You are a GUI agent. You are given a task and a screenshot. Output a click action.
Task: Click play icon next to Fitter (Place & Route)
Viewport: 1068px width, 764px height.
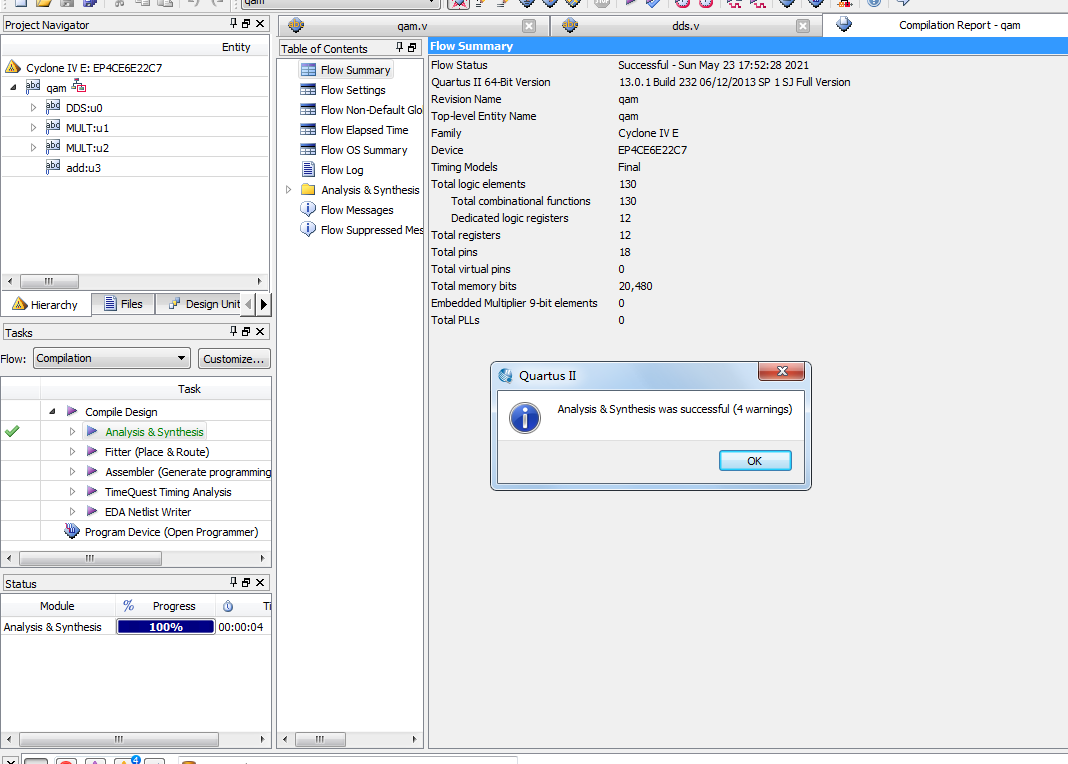pos(92,451)
